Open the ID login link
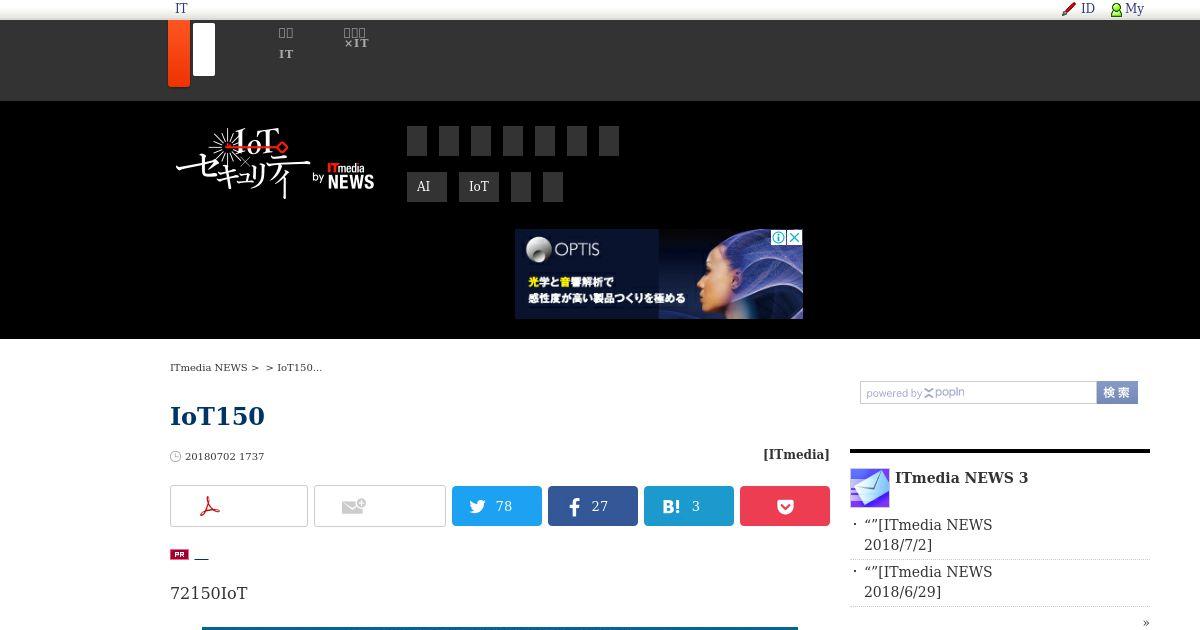 pyautogui.click(x=1088, y=9)
